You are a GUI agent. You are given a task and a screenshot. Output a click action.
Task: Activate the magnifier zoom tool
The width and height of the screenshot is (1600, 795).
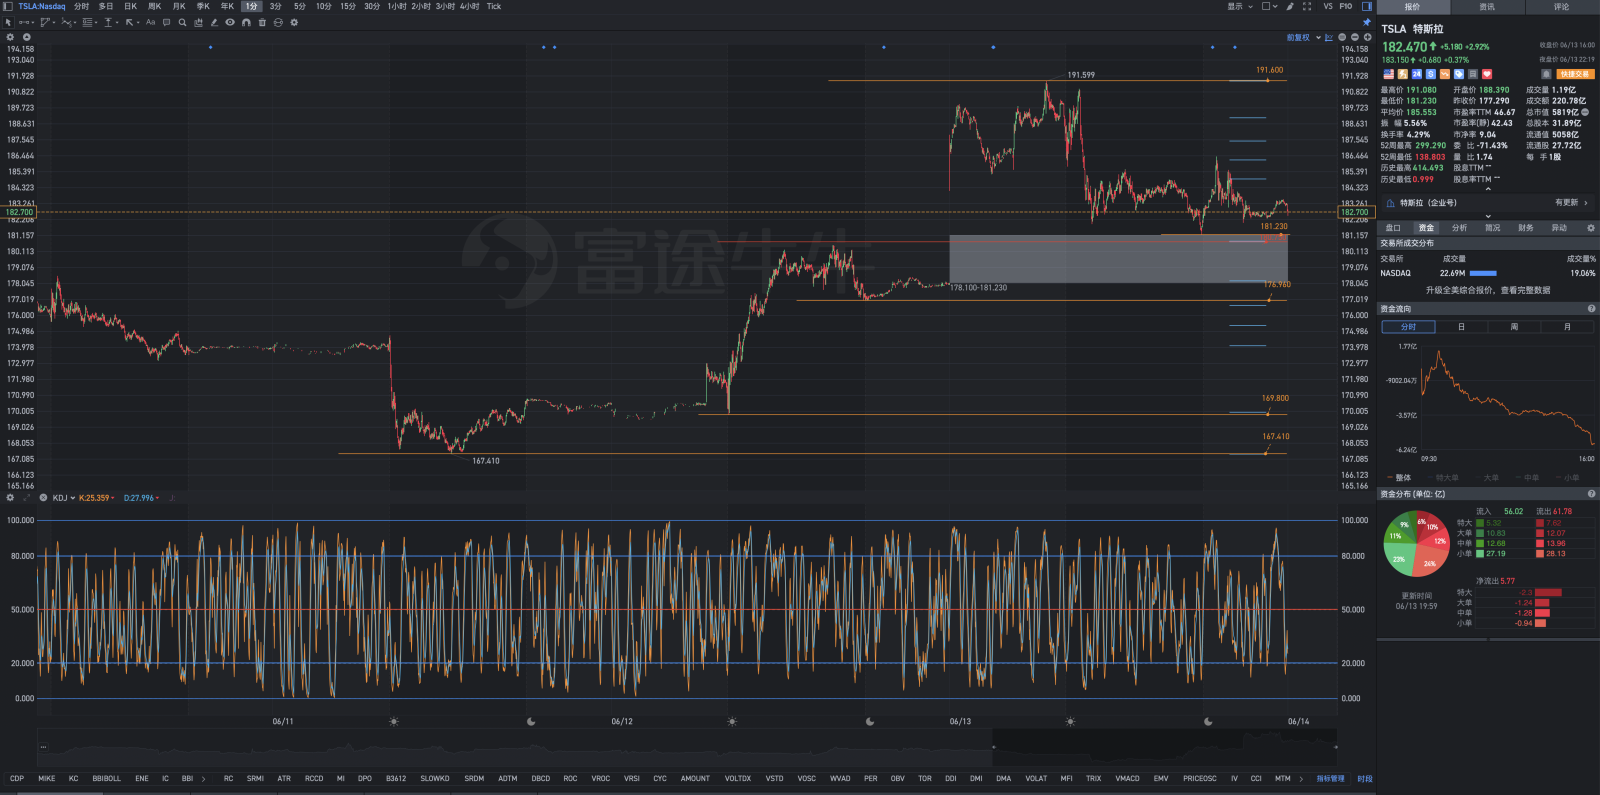(x=182, y=22)
